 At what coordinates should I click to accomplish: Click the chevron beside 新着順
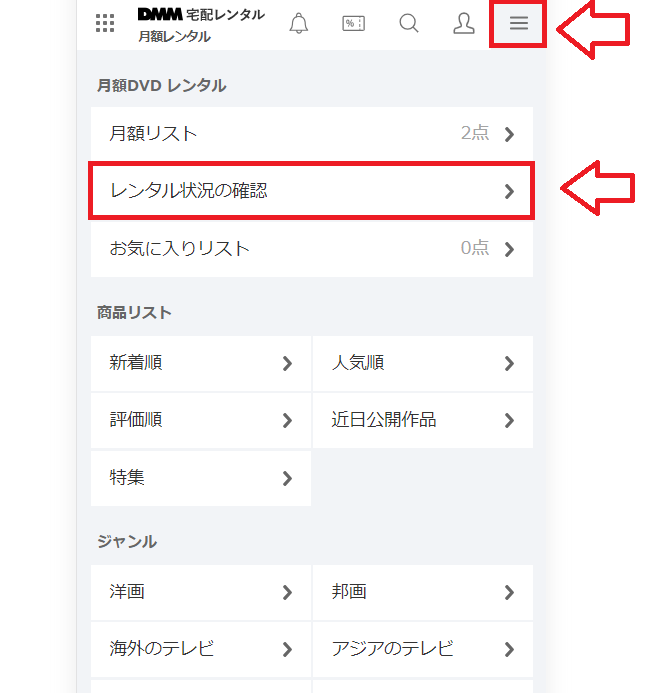pos(288,364)
